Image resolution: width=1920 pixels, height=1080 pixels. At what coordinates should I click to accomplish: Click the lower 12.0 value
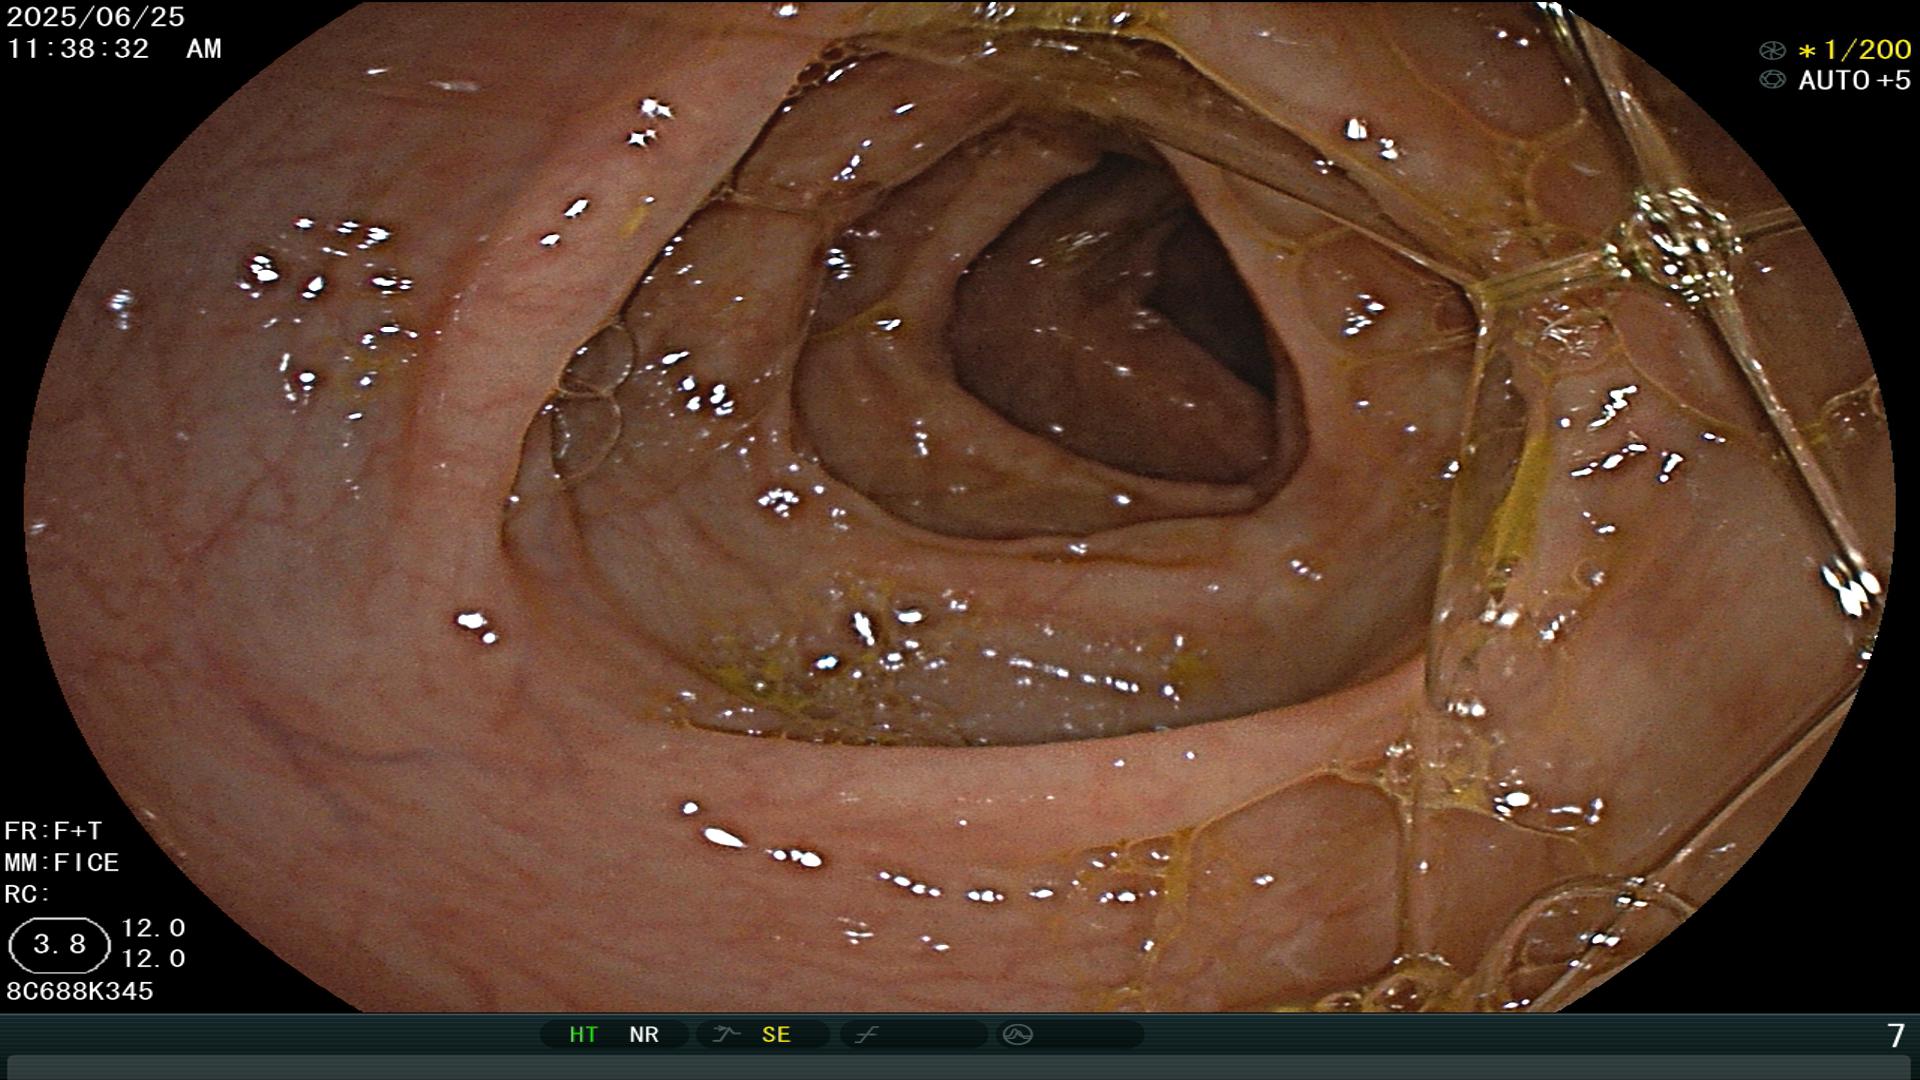153,959
